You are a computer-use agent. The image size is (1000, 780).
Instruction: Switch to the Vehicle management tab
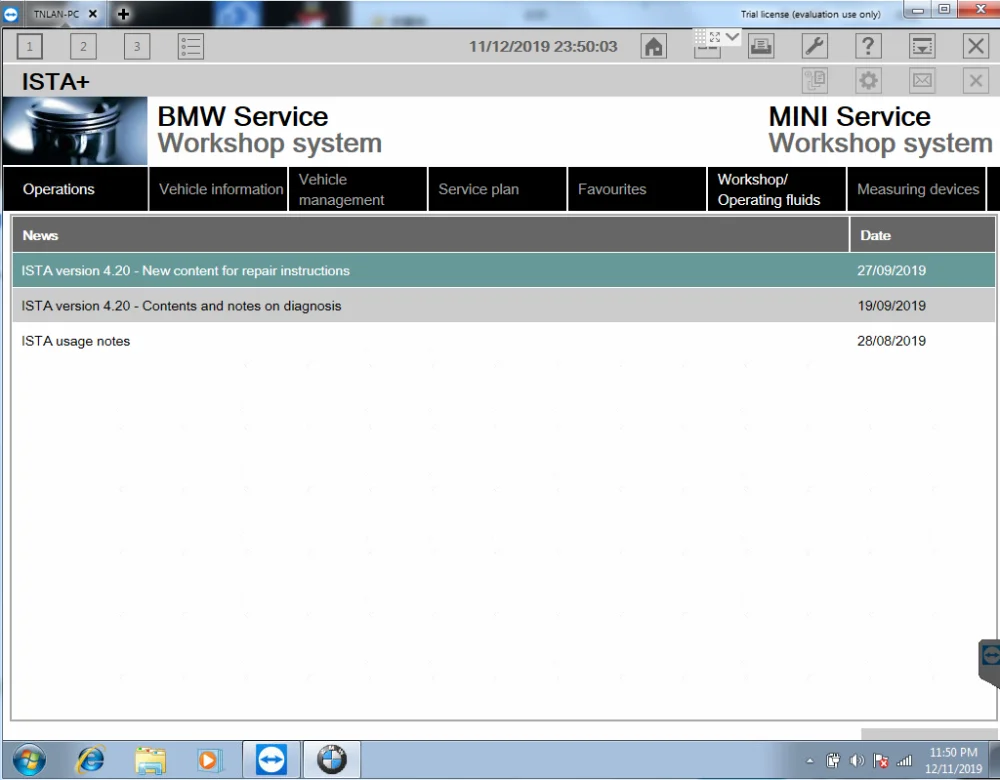[x=358, y=189]
